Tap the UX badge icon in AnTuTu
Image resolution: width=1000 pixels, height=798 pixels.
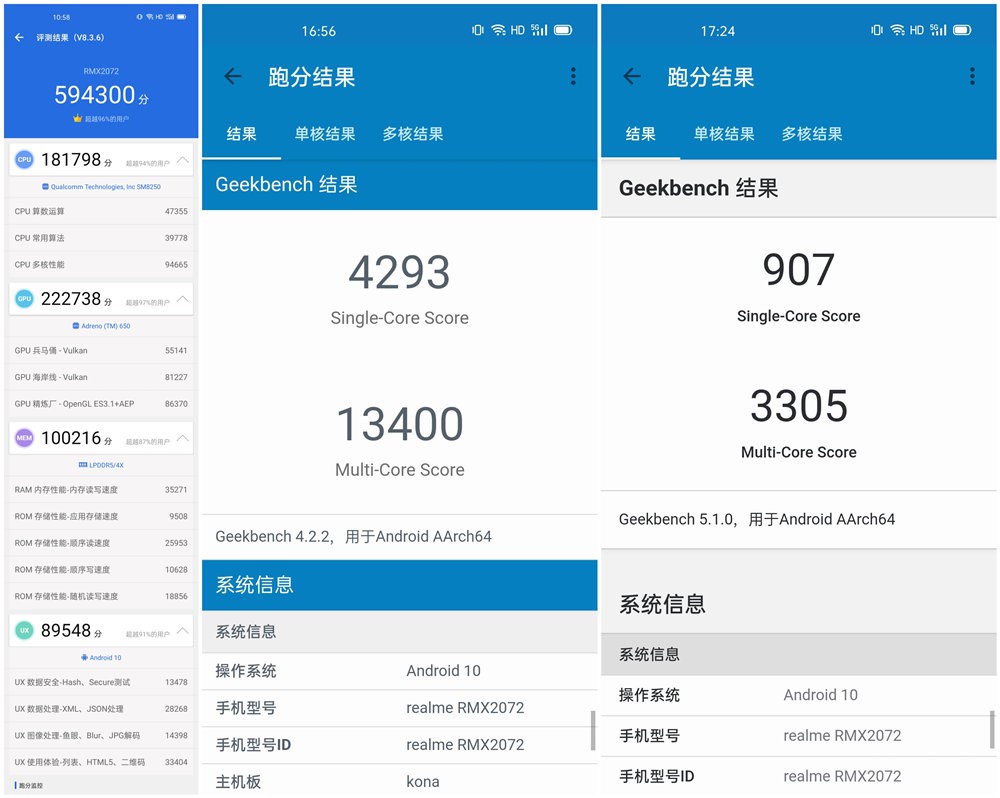coord(24,630)
